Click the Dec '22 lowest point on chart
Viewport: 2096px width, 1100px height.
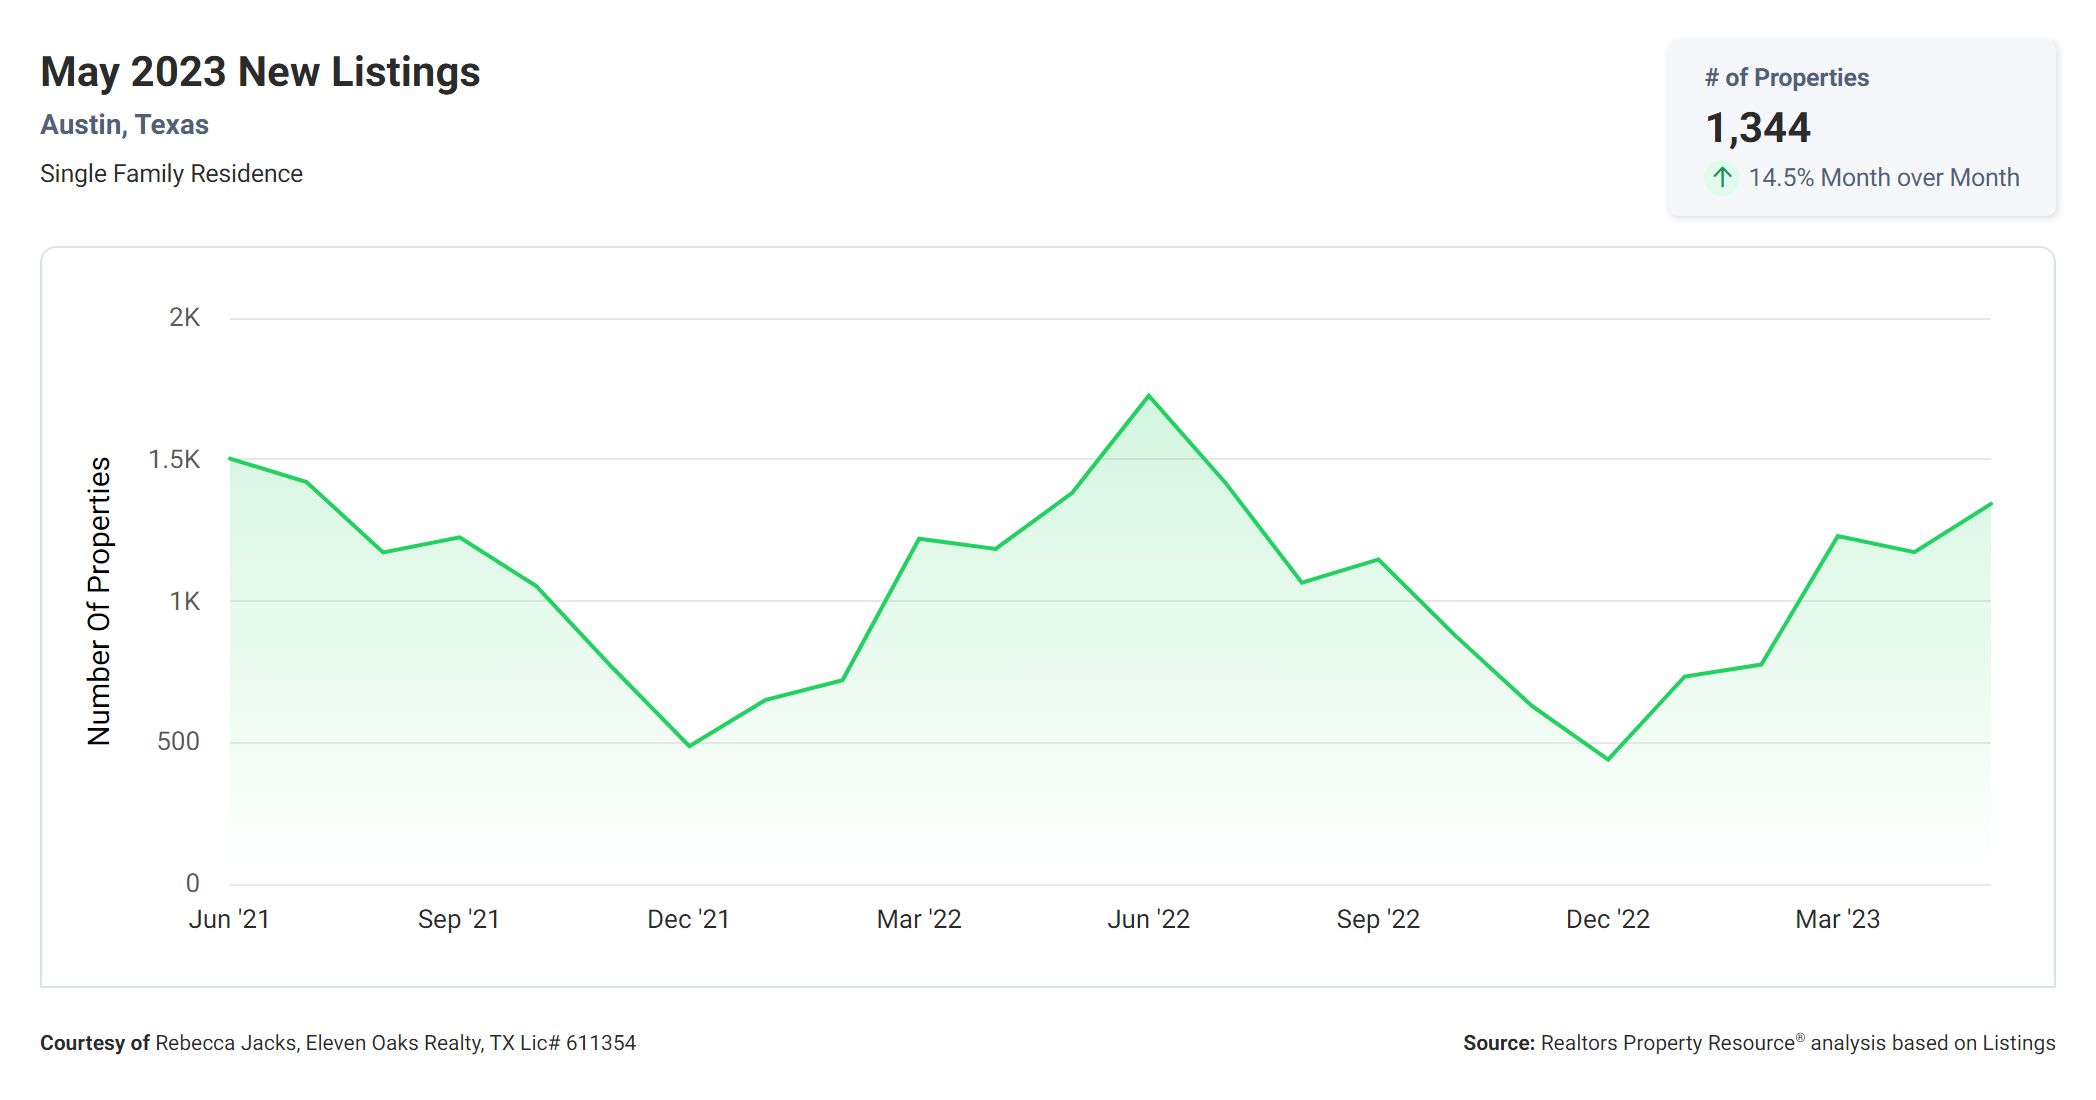click(x=1608, y=760)
